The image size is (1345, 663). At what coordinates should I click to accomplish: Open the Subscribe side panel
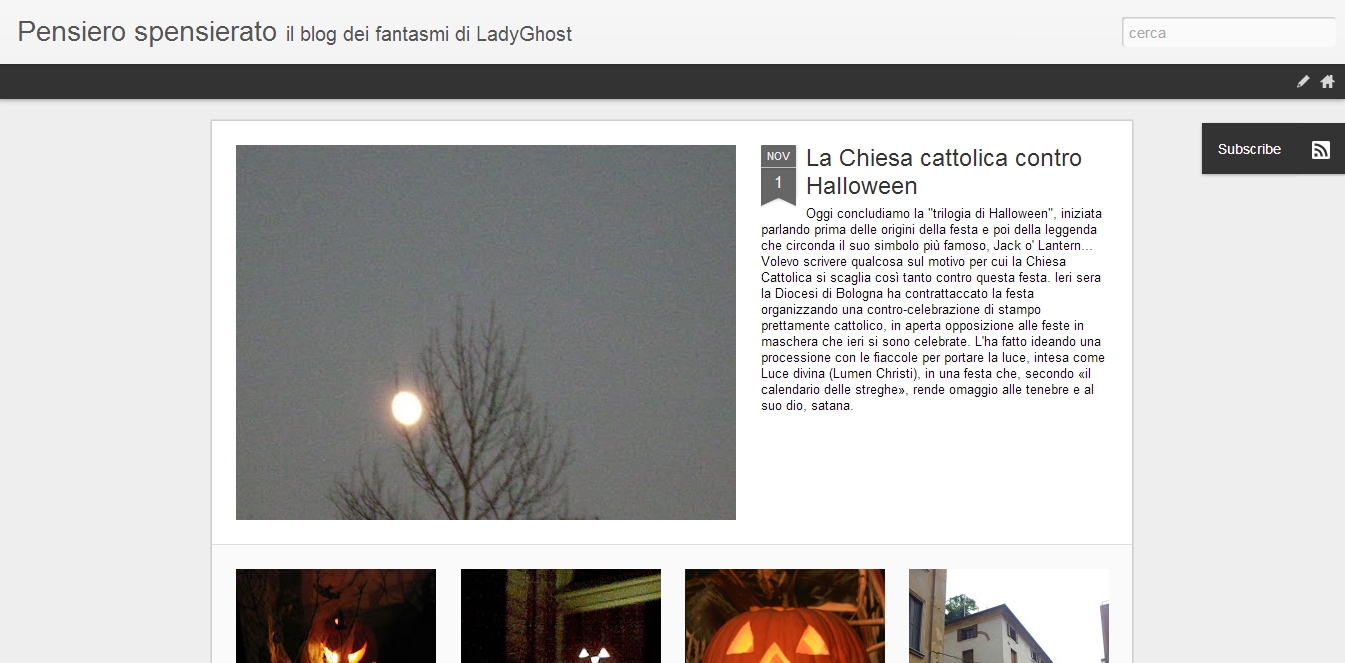click(x=1273, y=149)
